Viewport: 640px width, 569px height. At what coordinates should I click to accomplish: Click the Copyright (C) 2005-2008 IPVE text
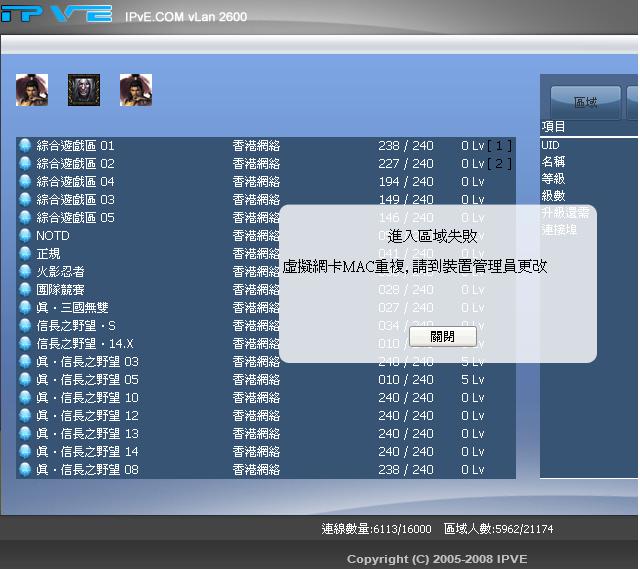coord(437,559)
